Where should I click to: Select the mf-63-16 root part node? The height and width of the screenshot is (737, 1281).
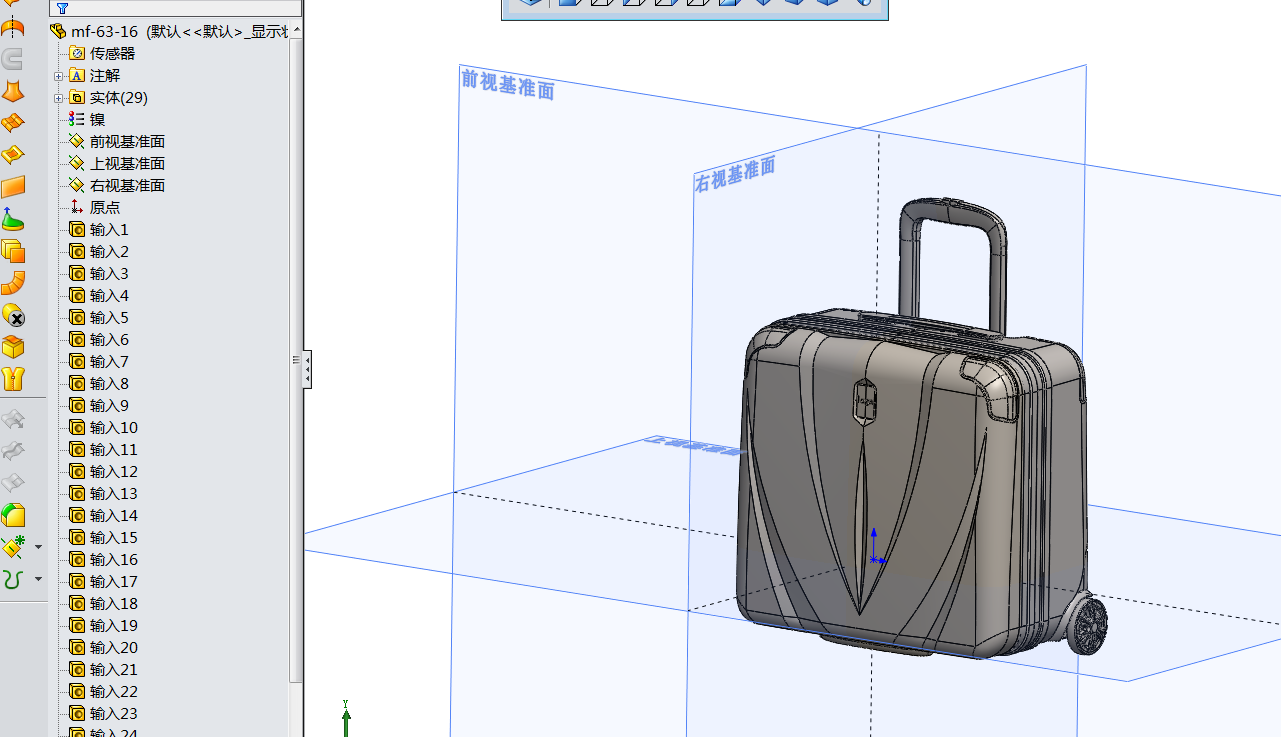click(x=168, y=32)
